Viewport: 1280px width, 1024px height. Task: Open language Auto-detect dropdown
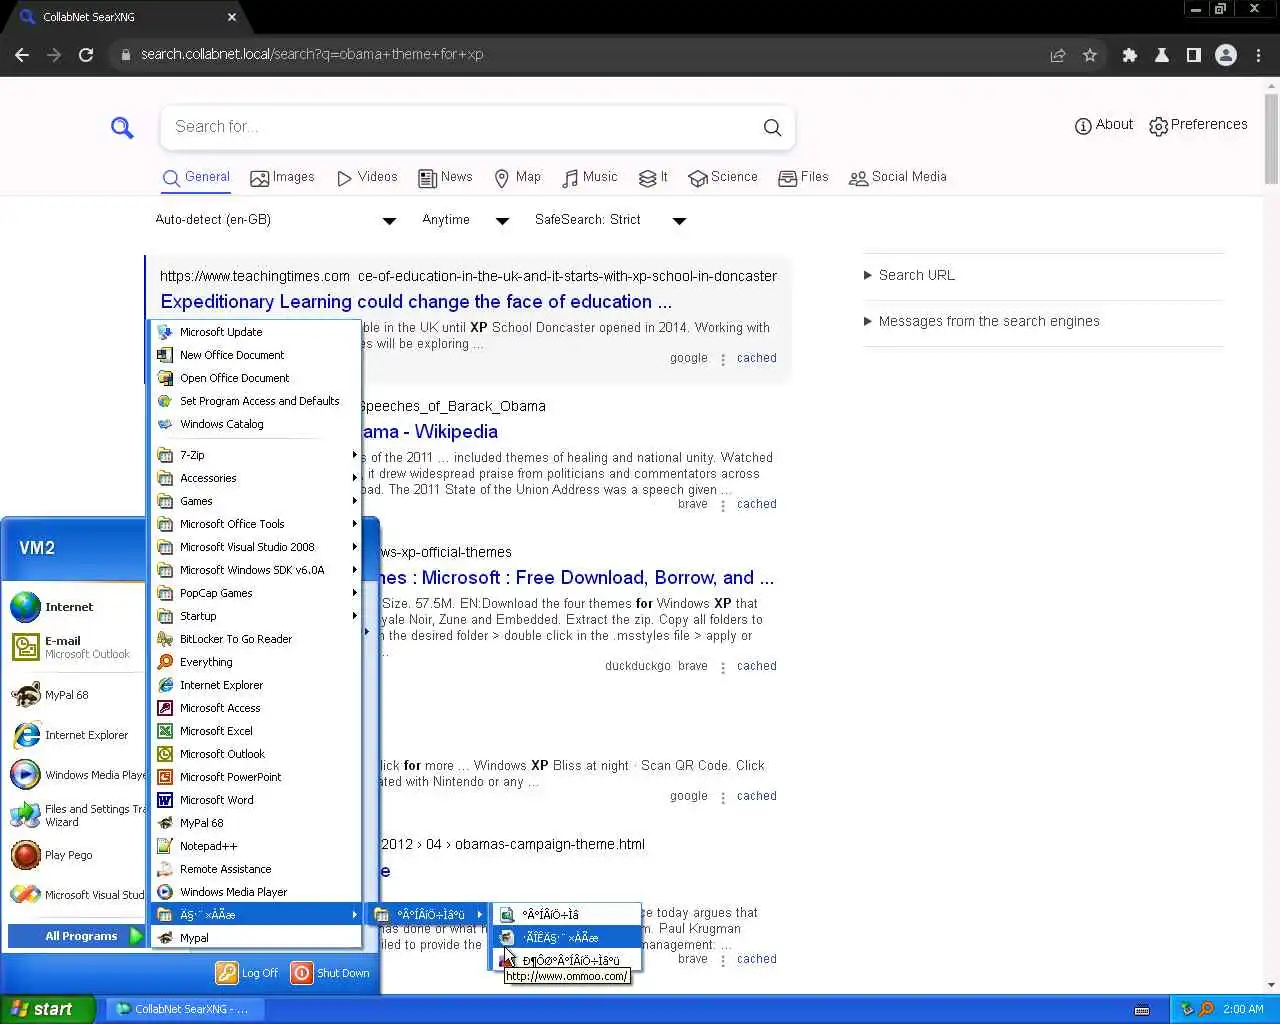tap(276, 220)
